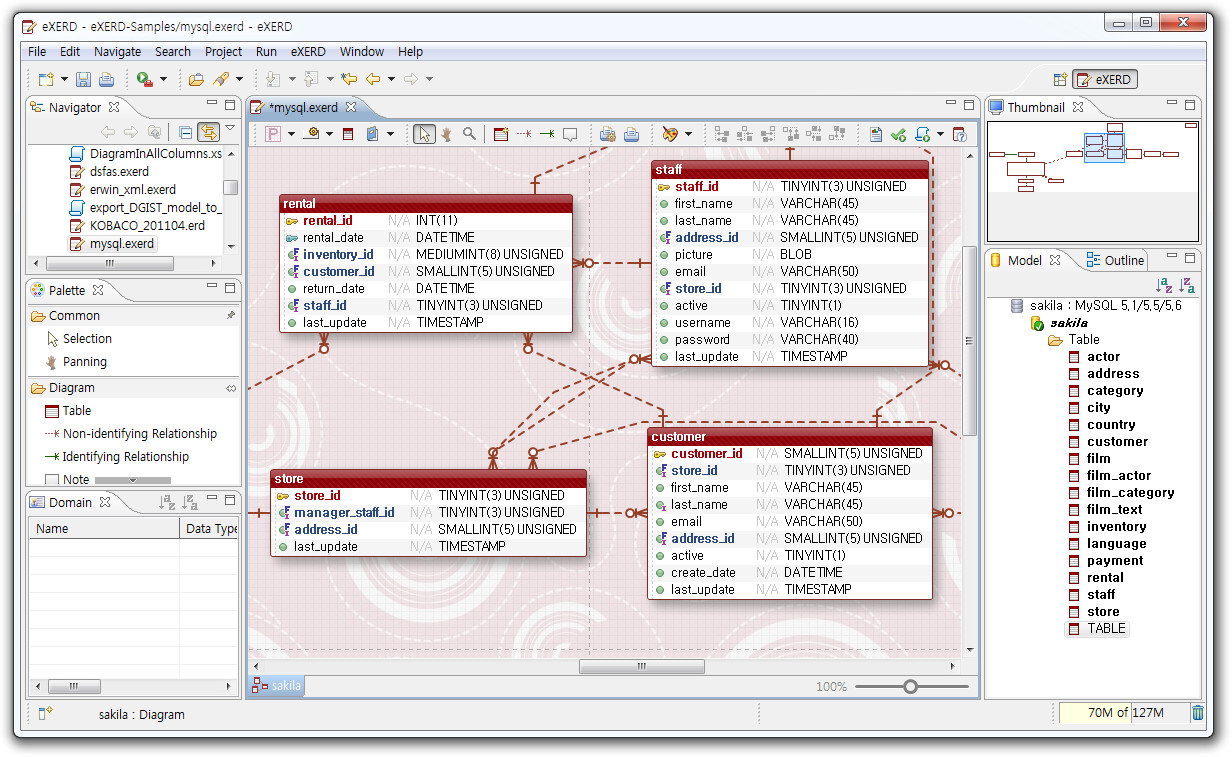Open Run external tools dropdown arrow
The image size is (1232, 757).
tap(163, 79)
